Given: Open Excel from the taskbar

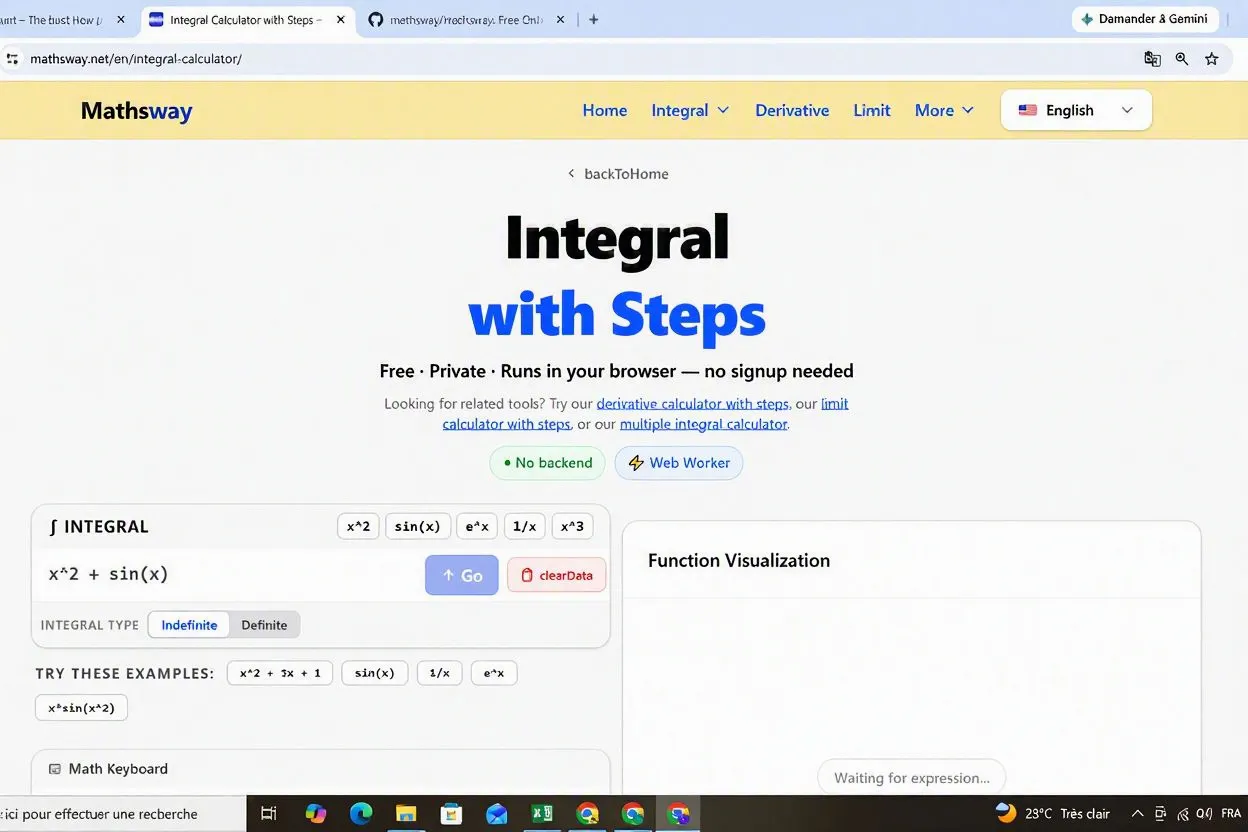Looking at the screenshot, I should tap(542, 813).
